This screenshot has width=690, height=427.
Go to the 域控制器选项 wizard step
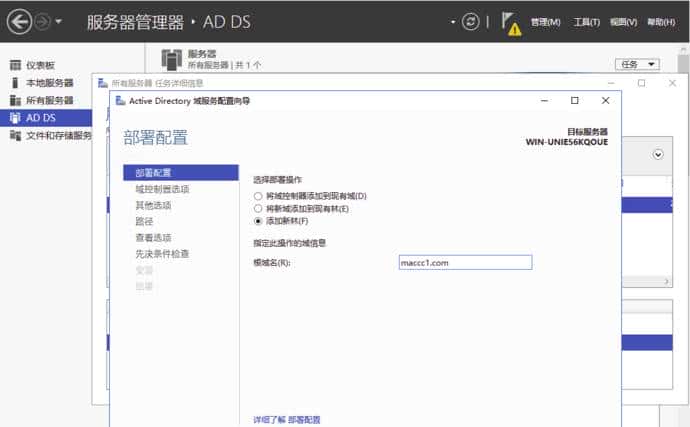pyautogui.click(x=162, y=189)
